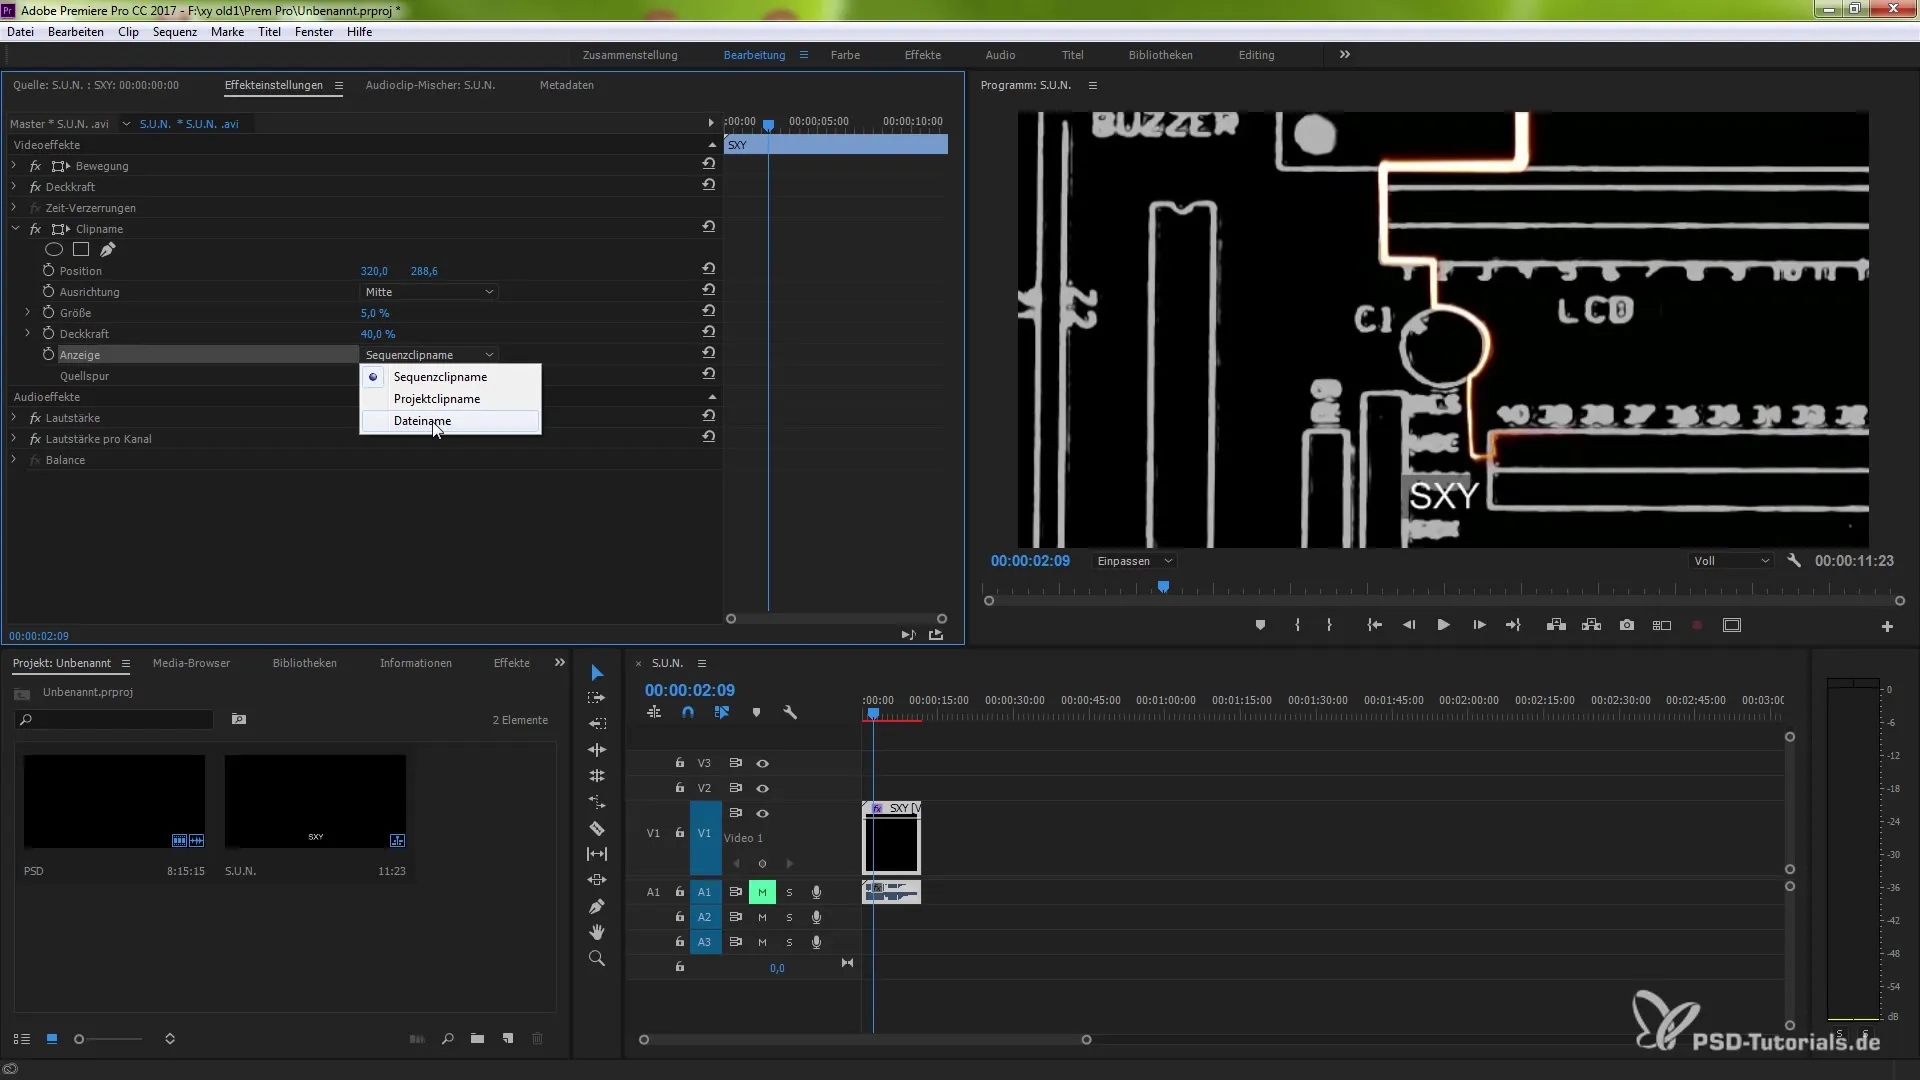Collapse the Clipname effect
This screenshot has width=1920, height=1080.
14,228
